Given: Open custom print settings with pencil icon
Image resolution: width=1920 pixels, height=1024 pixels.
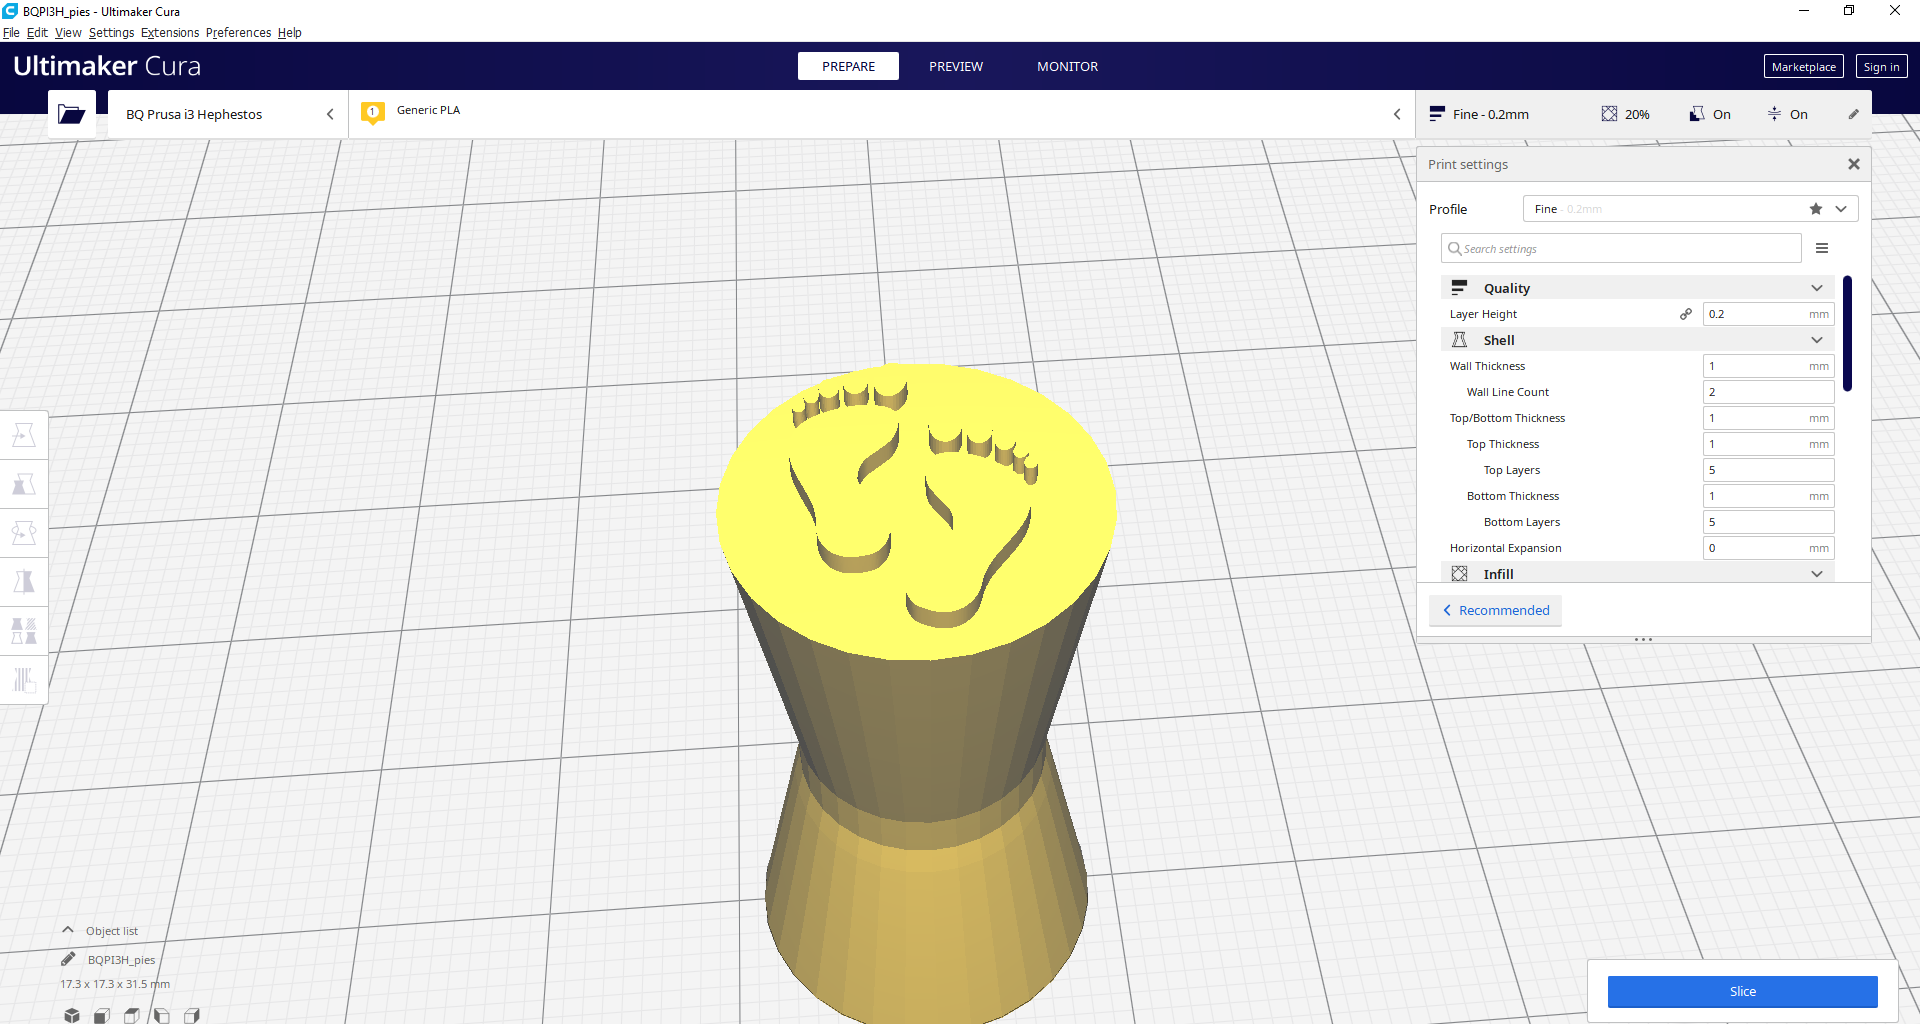Looking at the screenshot, I should (x=1854, y=114).
